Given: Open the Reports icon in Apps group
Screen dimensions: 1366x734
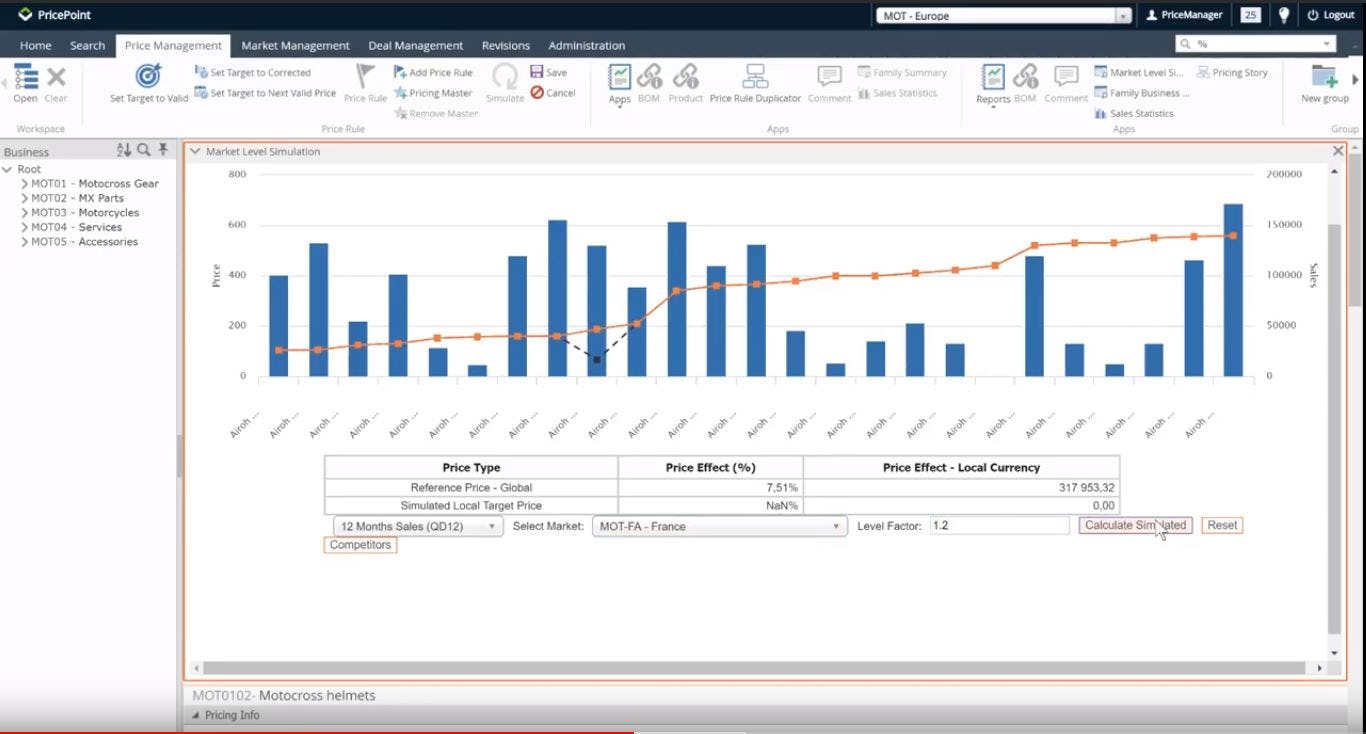Looking at the screenshot, I should coord(992,82).
